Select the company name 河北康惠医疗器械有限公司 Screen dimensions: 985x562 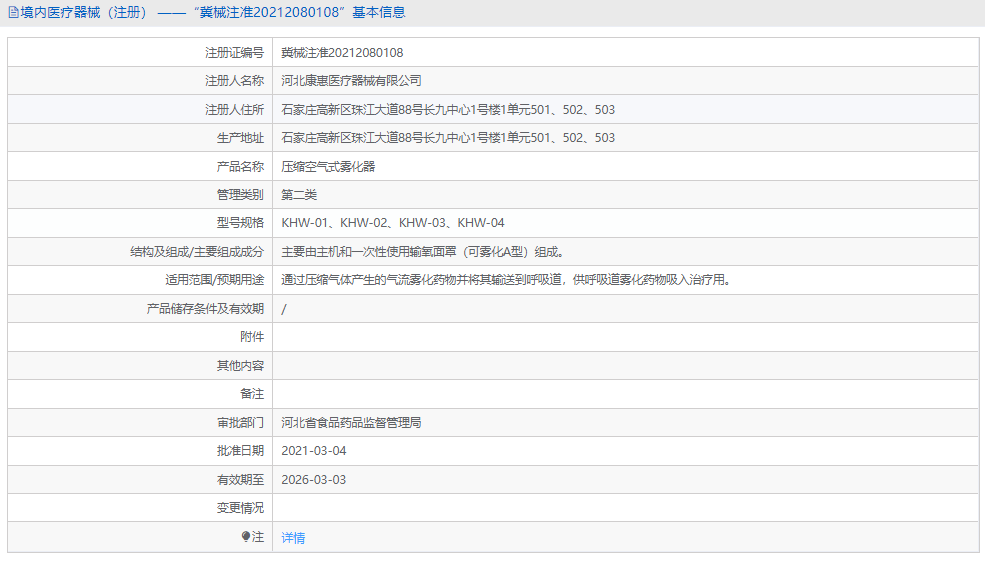pyautogui.click(x=351, y=81)
